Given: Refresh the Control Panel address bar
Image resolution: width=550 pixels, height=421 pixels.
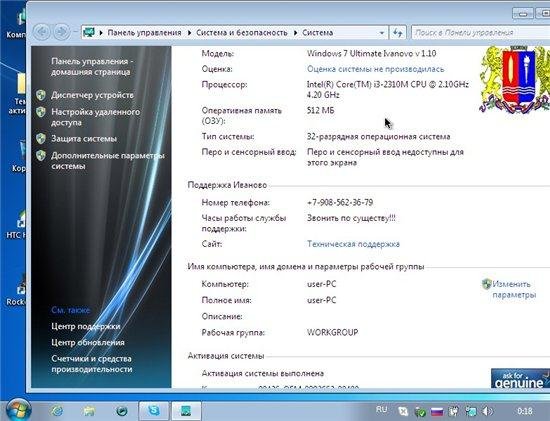Looking at the screenshot, I should point(397,33).
